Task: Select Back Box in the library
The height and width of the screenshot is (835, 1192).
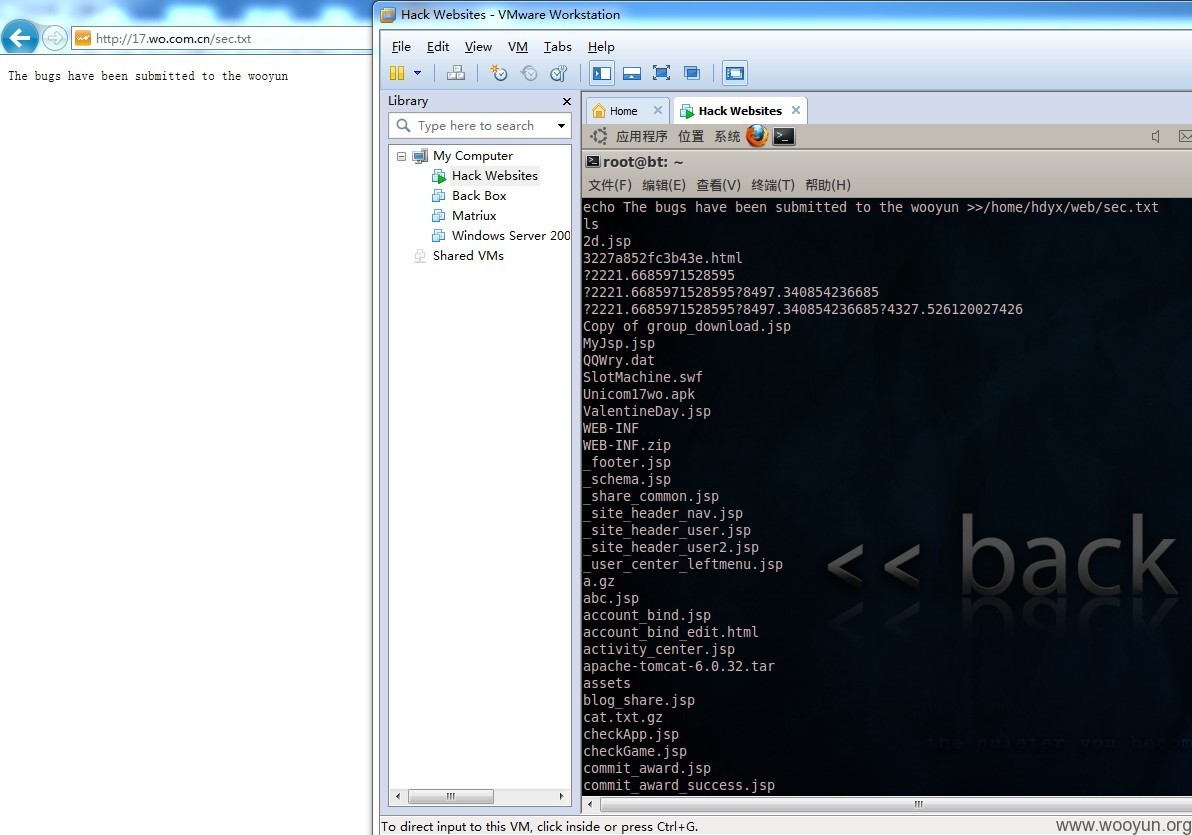Action: tap(479, 195)
